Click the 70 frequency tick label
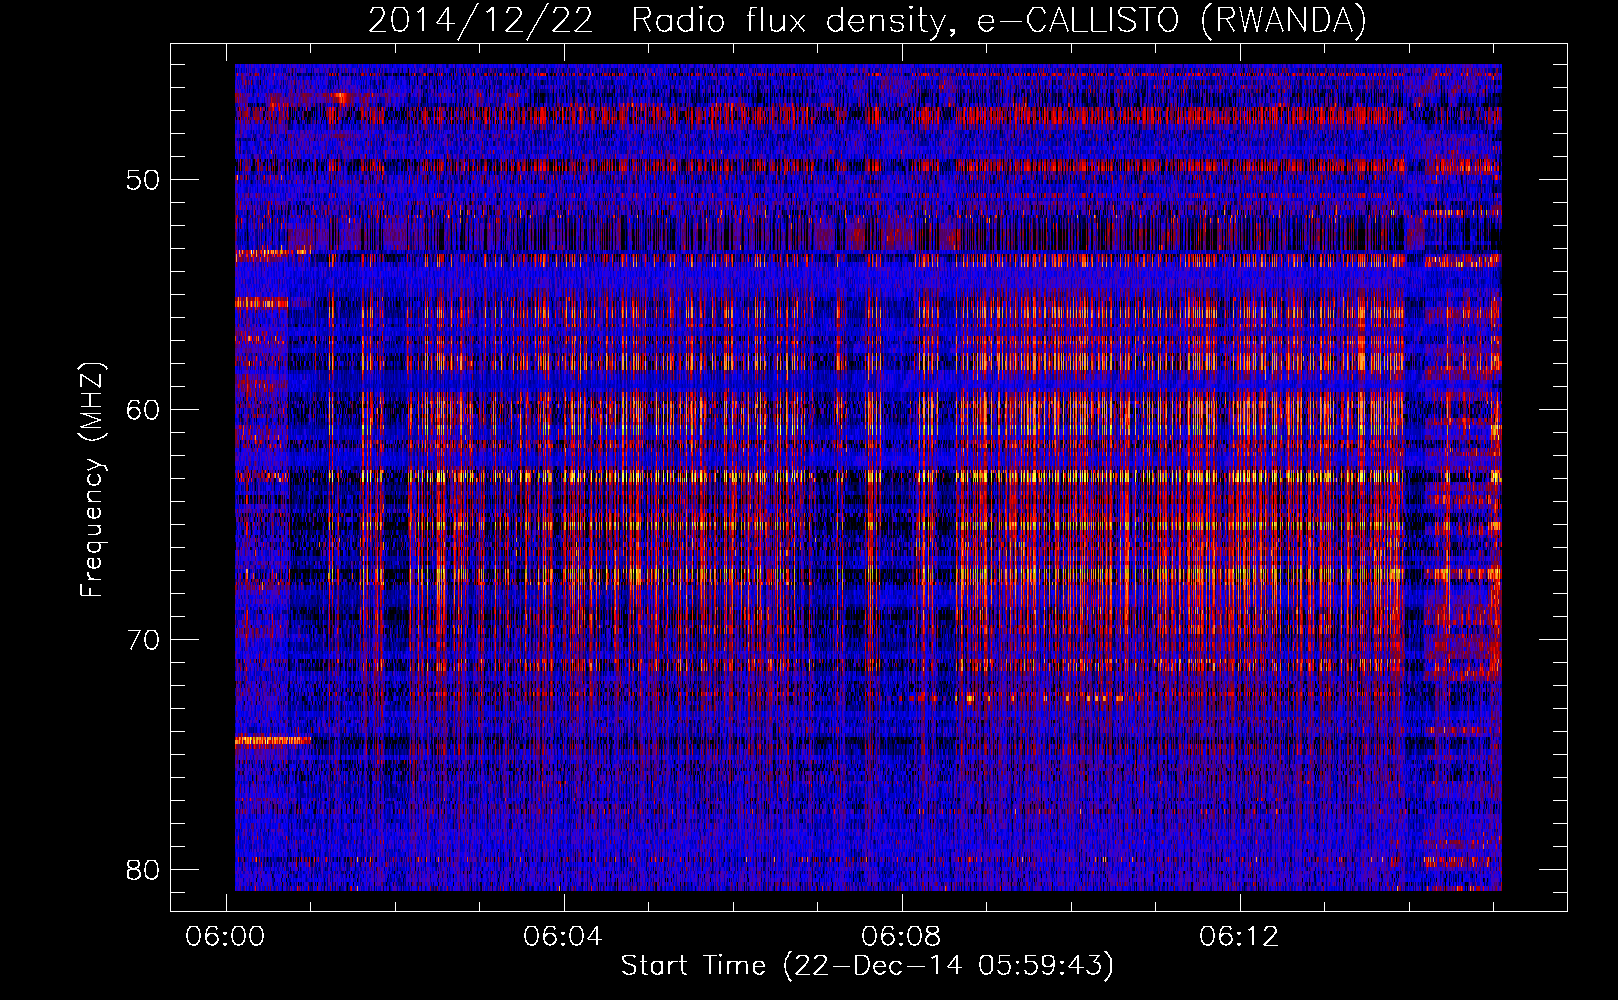Image resolution: width=1618 pixels, height=1000 pixels. click(x=144, y=640)
